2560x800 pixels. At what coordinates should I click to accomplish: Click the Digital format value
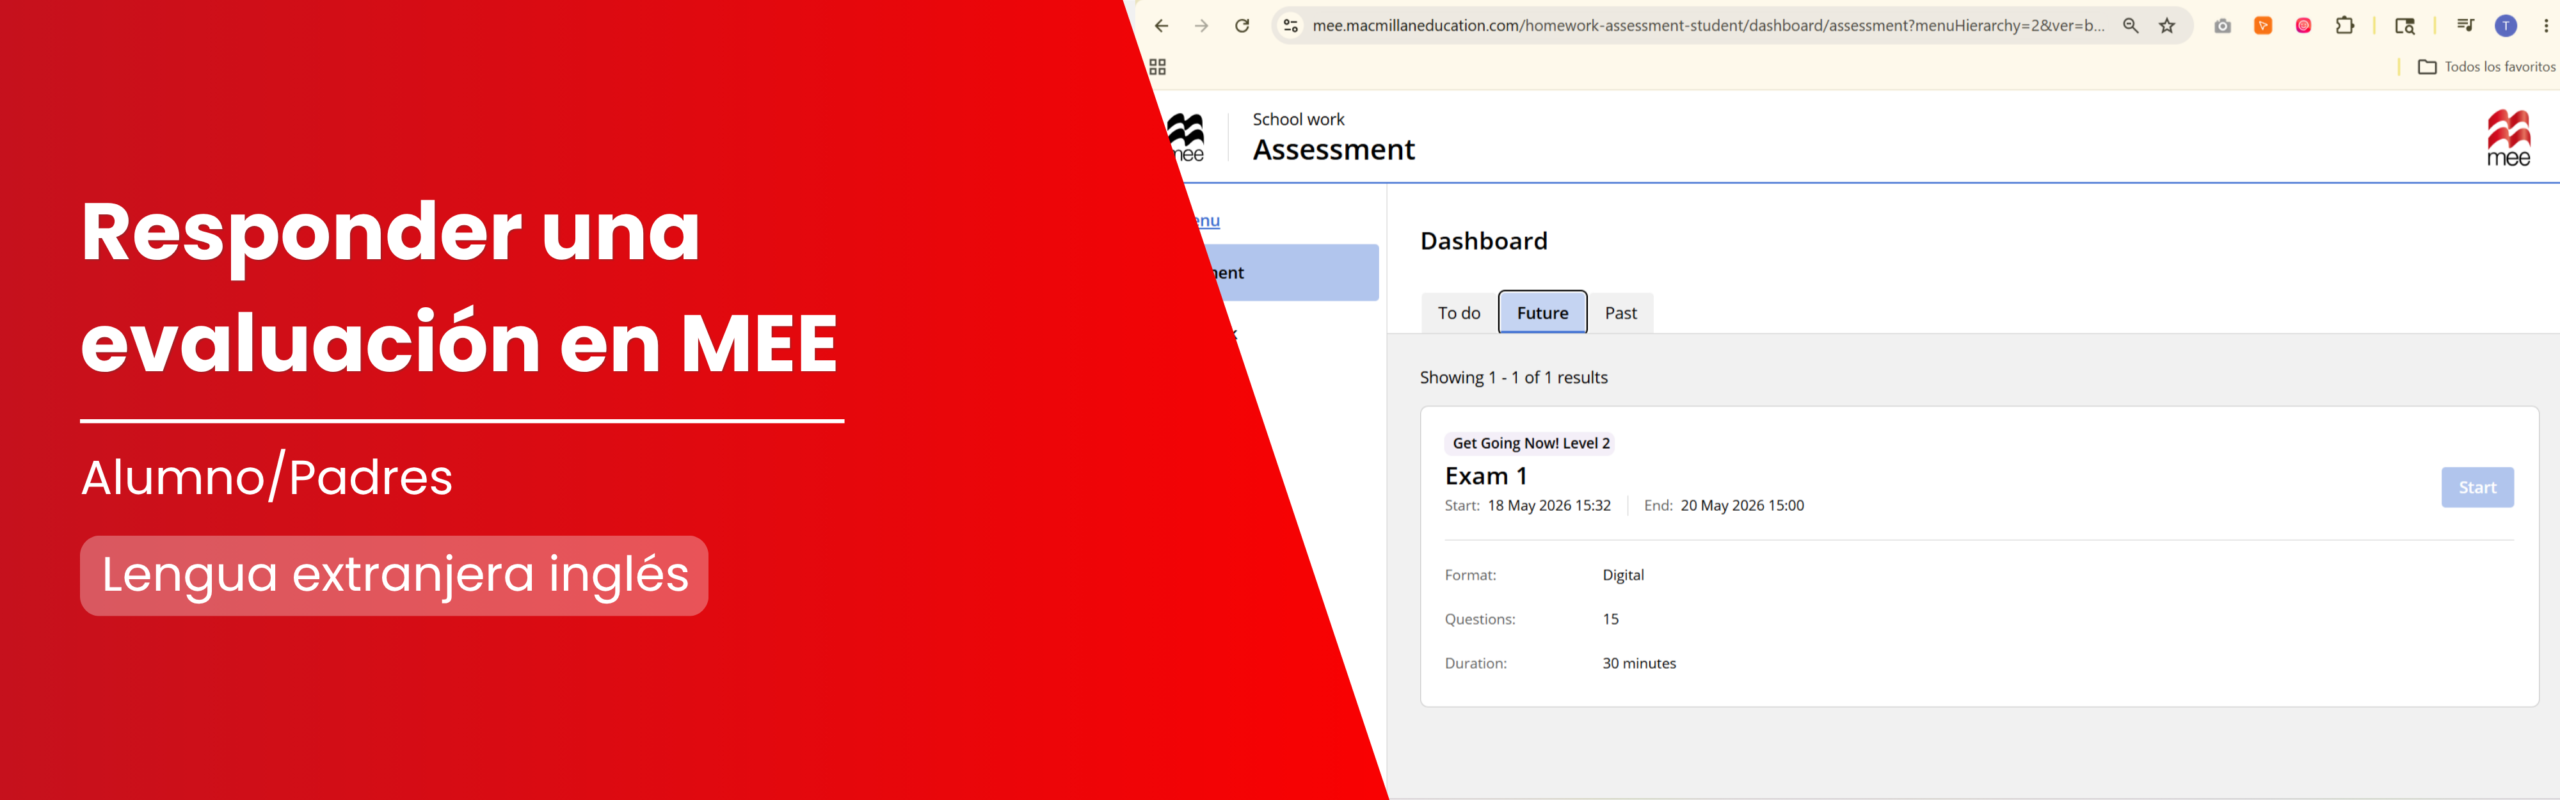pos(1623,575)
